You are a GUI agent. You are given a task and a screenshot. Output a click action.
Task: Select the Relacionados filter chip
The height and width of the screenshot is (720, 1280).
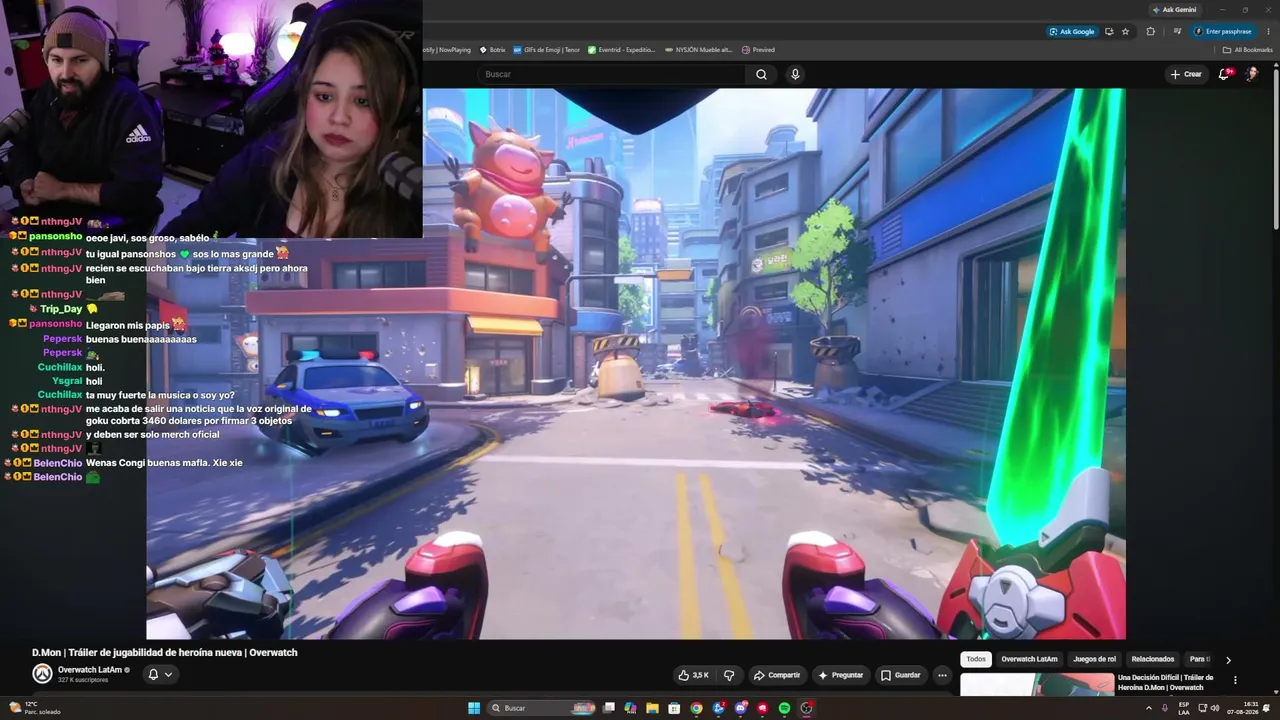pyautogui.click(x=1153, y=659)
